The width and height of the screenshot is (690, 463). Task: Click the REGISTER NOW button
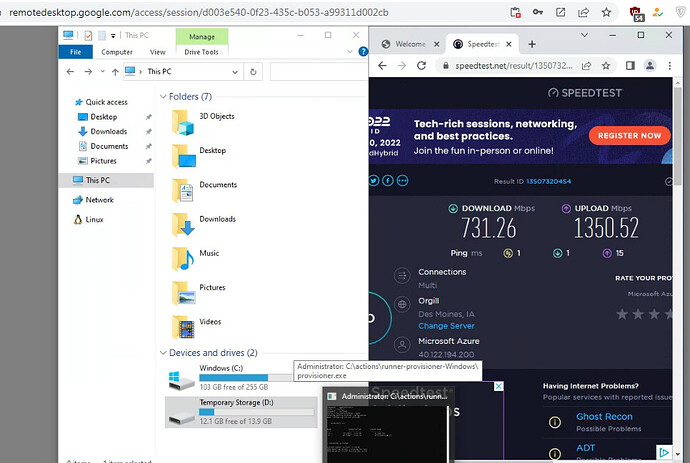628,135
